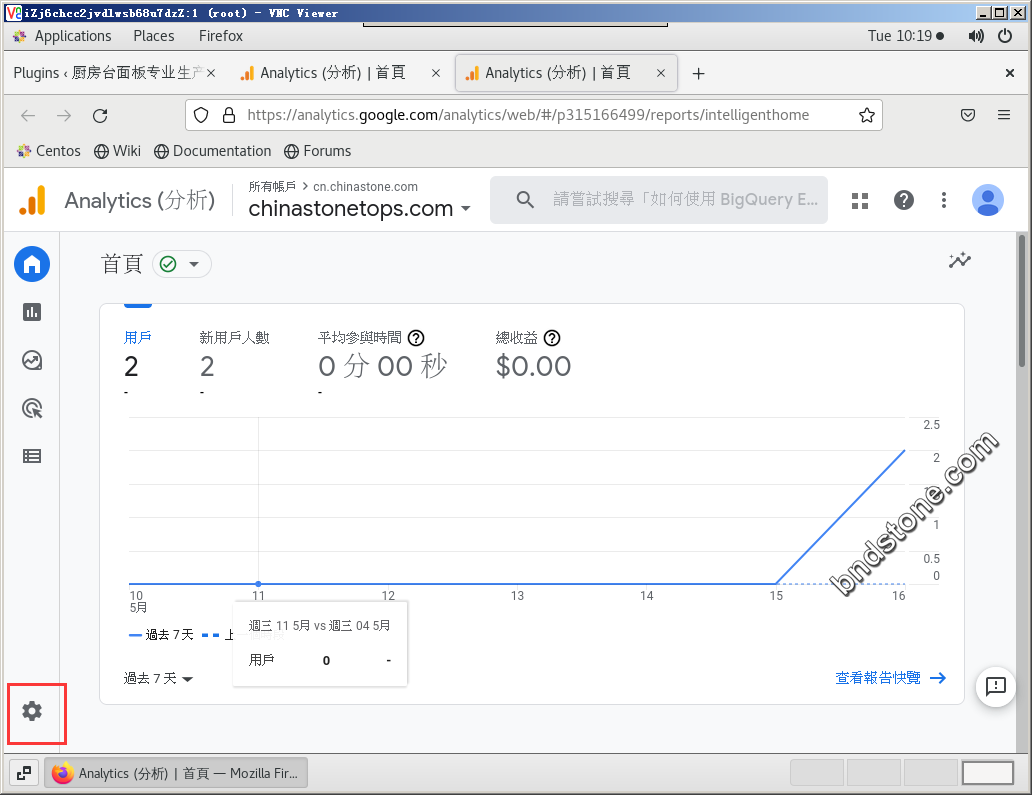Open the Admin gear icon

pos(32,711)
